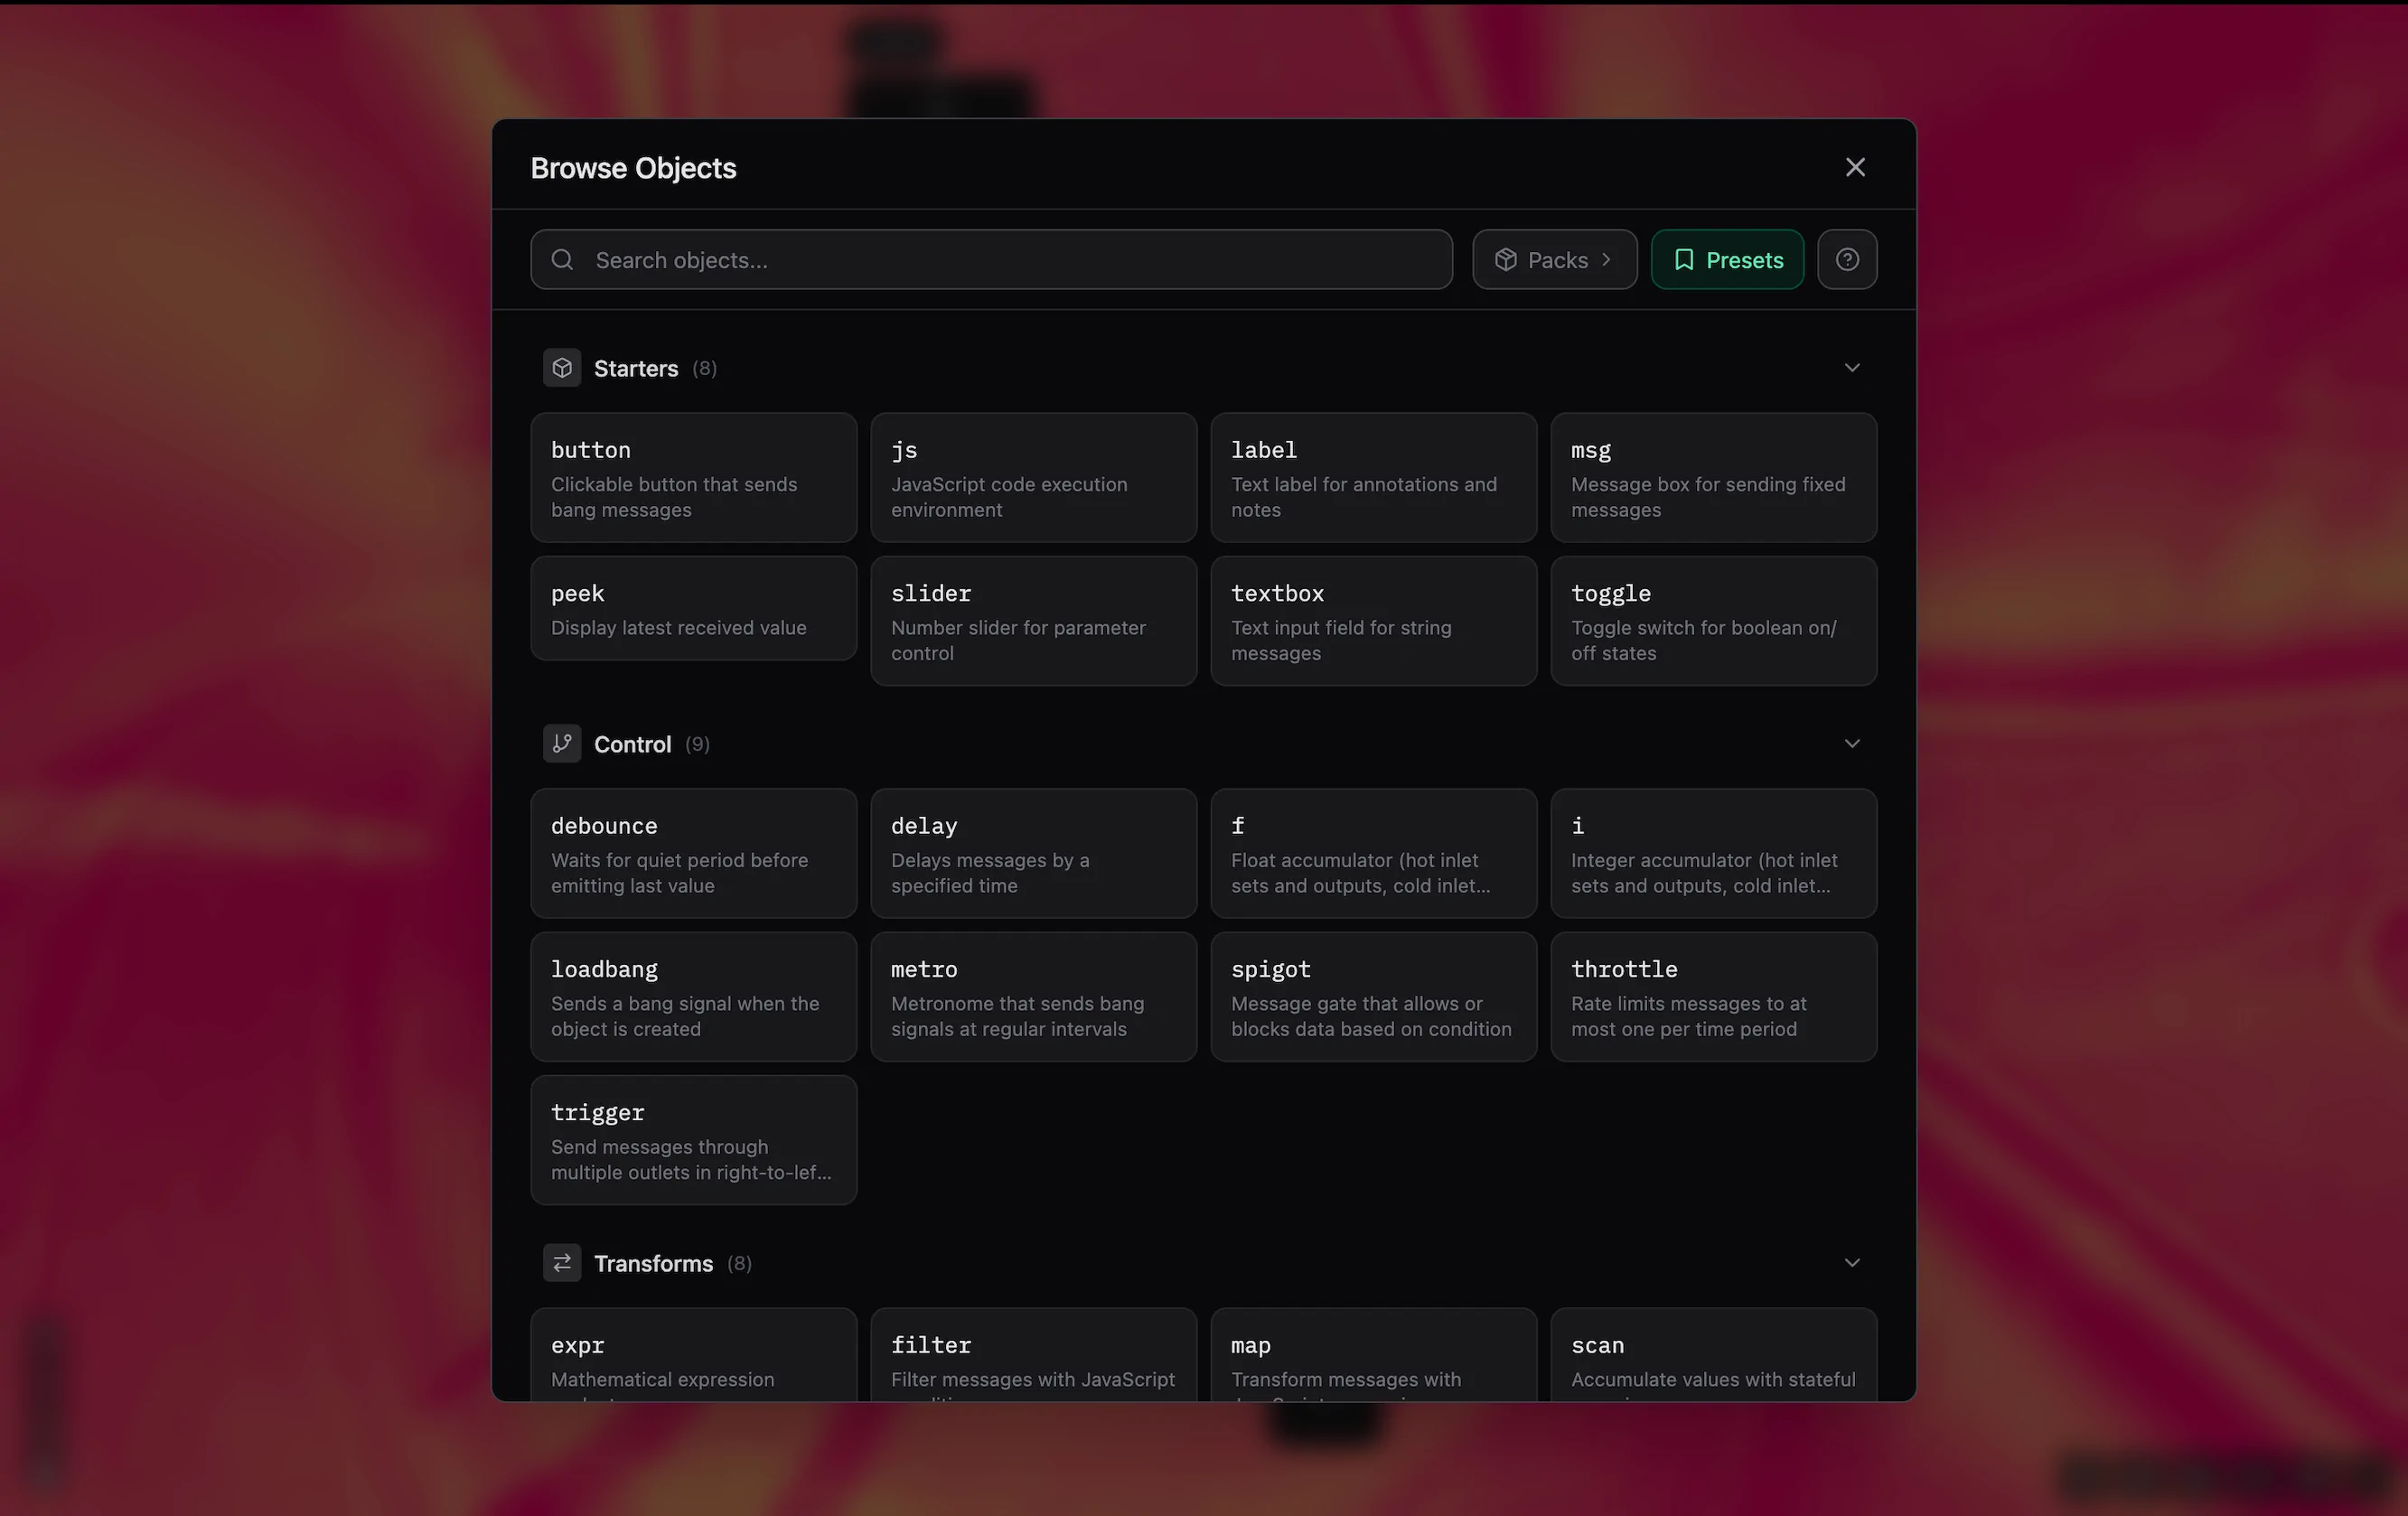Viewport: 2408px width, 1516px height.
Task: Click the search magnifier icon
Action: (562, 259)
